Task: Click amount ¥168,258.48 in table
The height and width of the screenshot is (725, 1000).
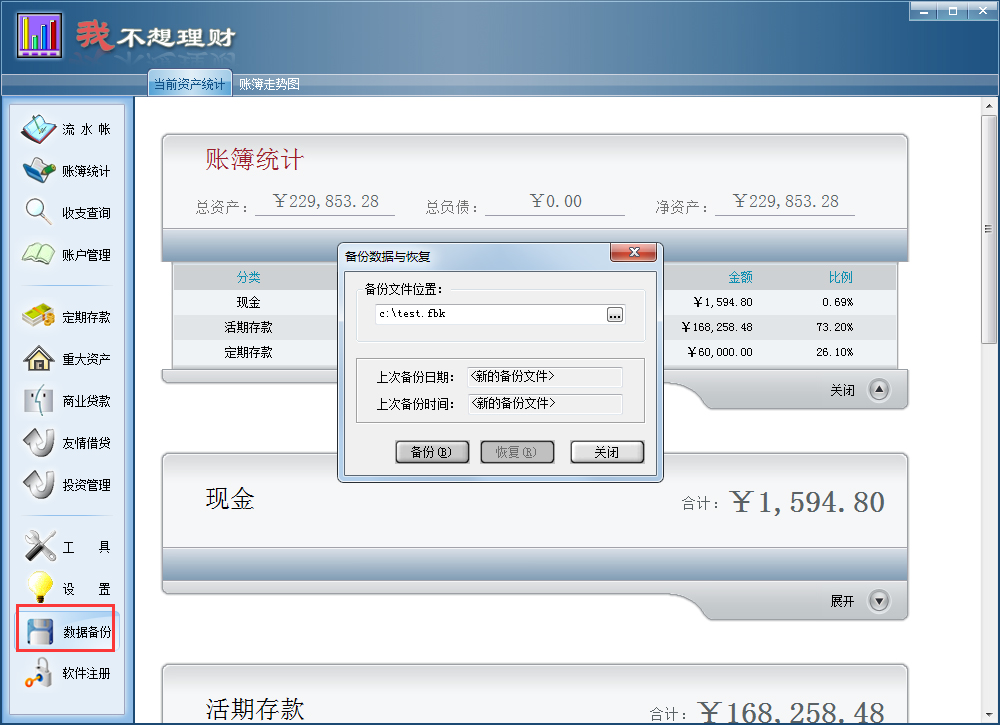Action: (717, 327)
